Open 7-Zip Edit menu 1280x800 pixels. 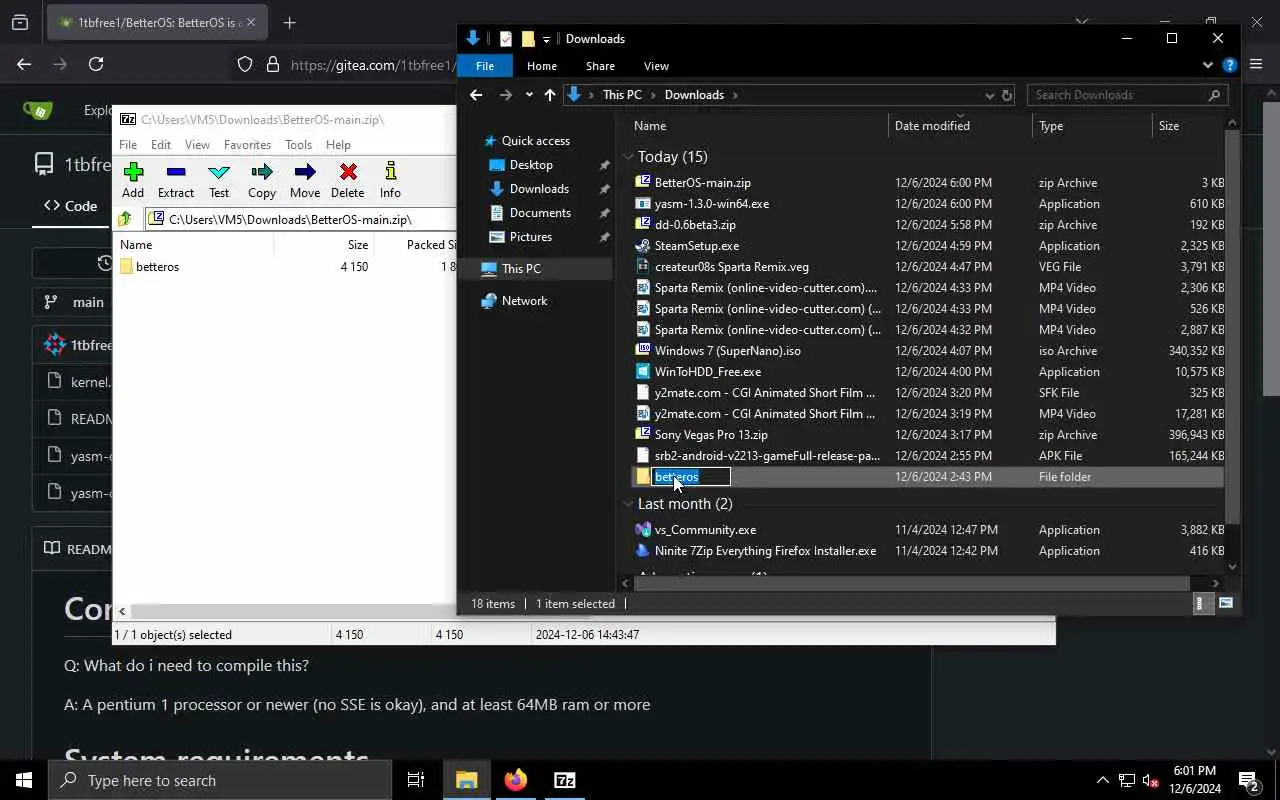[x=160, y=145]
